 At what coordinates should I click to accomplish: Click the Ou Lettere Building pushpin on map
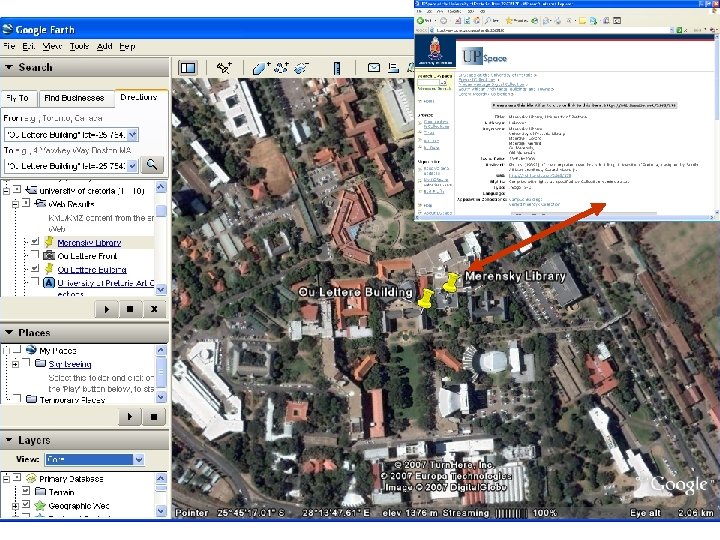[x=426, y=298]
